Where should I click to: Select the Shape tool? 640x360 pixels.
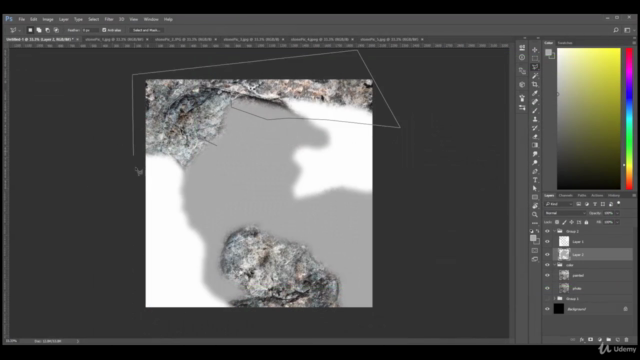535,197
